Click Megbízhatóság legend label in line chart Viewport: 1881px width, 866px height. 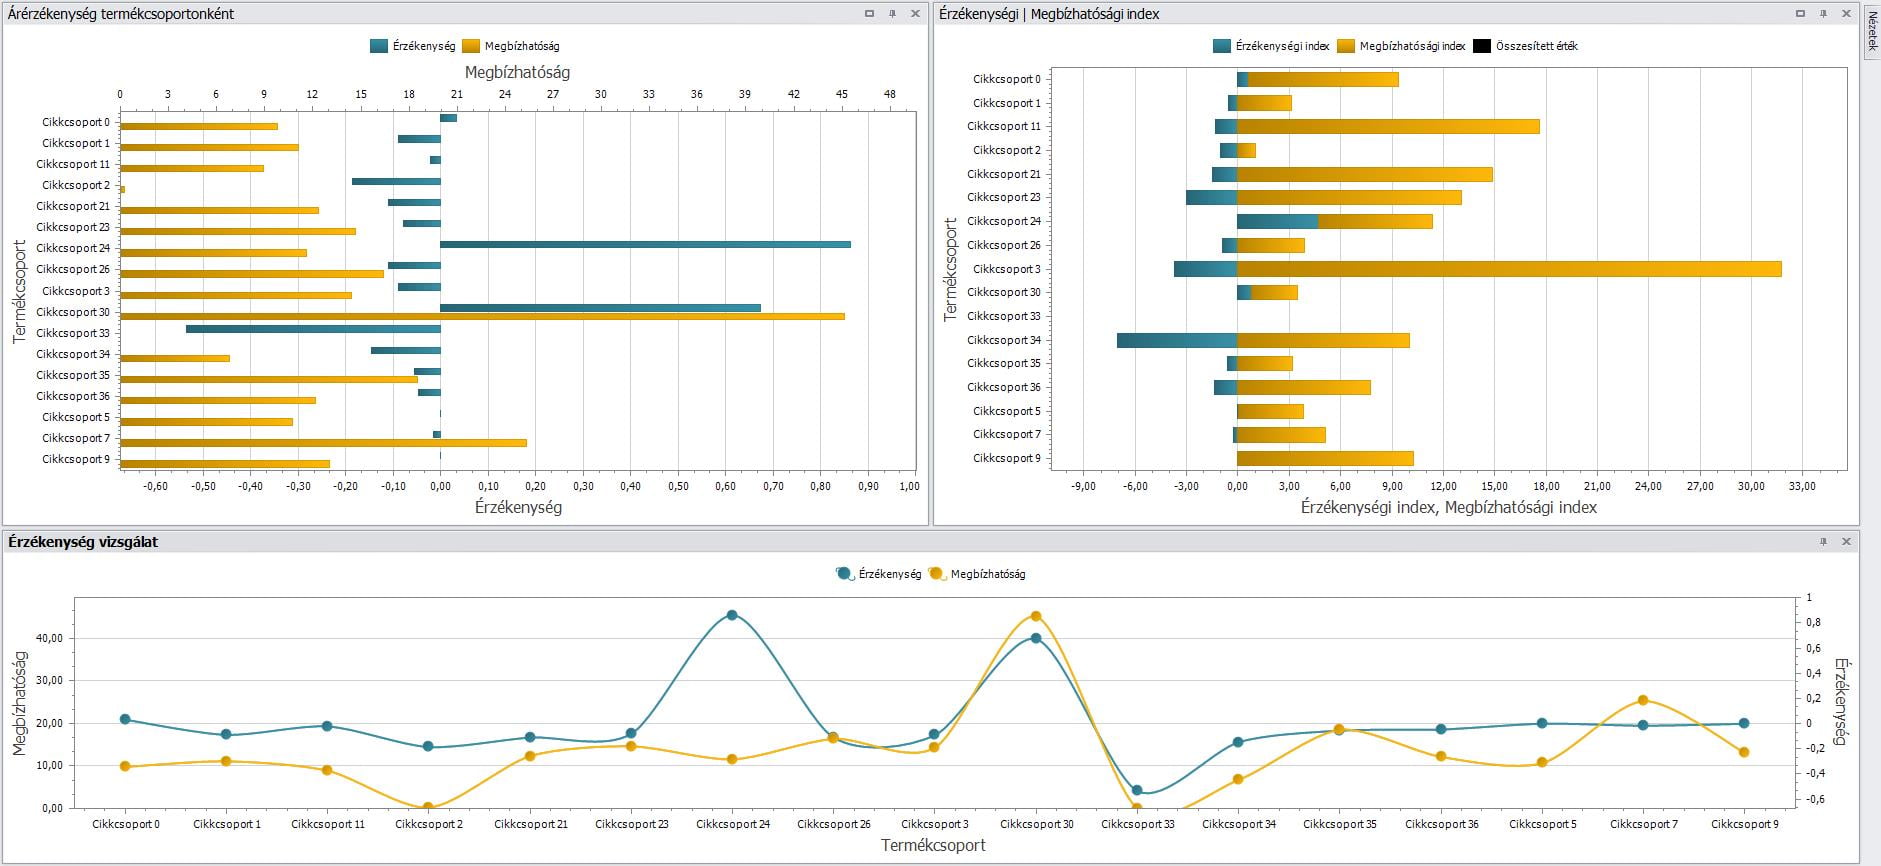click(987, 574)
